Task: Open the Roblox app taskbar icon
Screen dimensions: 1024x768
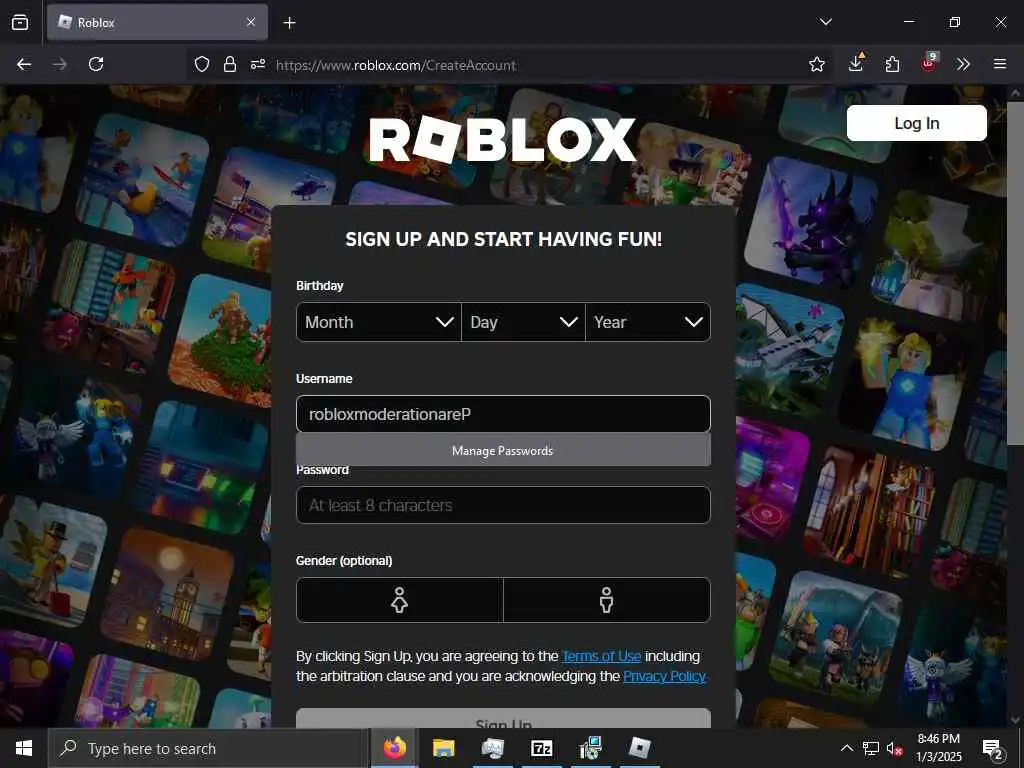Action: [639, 748]
